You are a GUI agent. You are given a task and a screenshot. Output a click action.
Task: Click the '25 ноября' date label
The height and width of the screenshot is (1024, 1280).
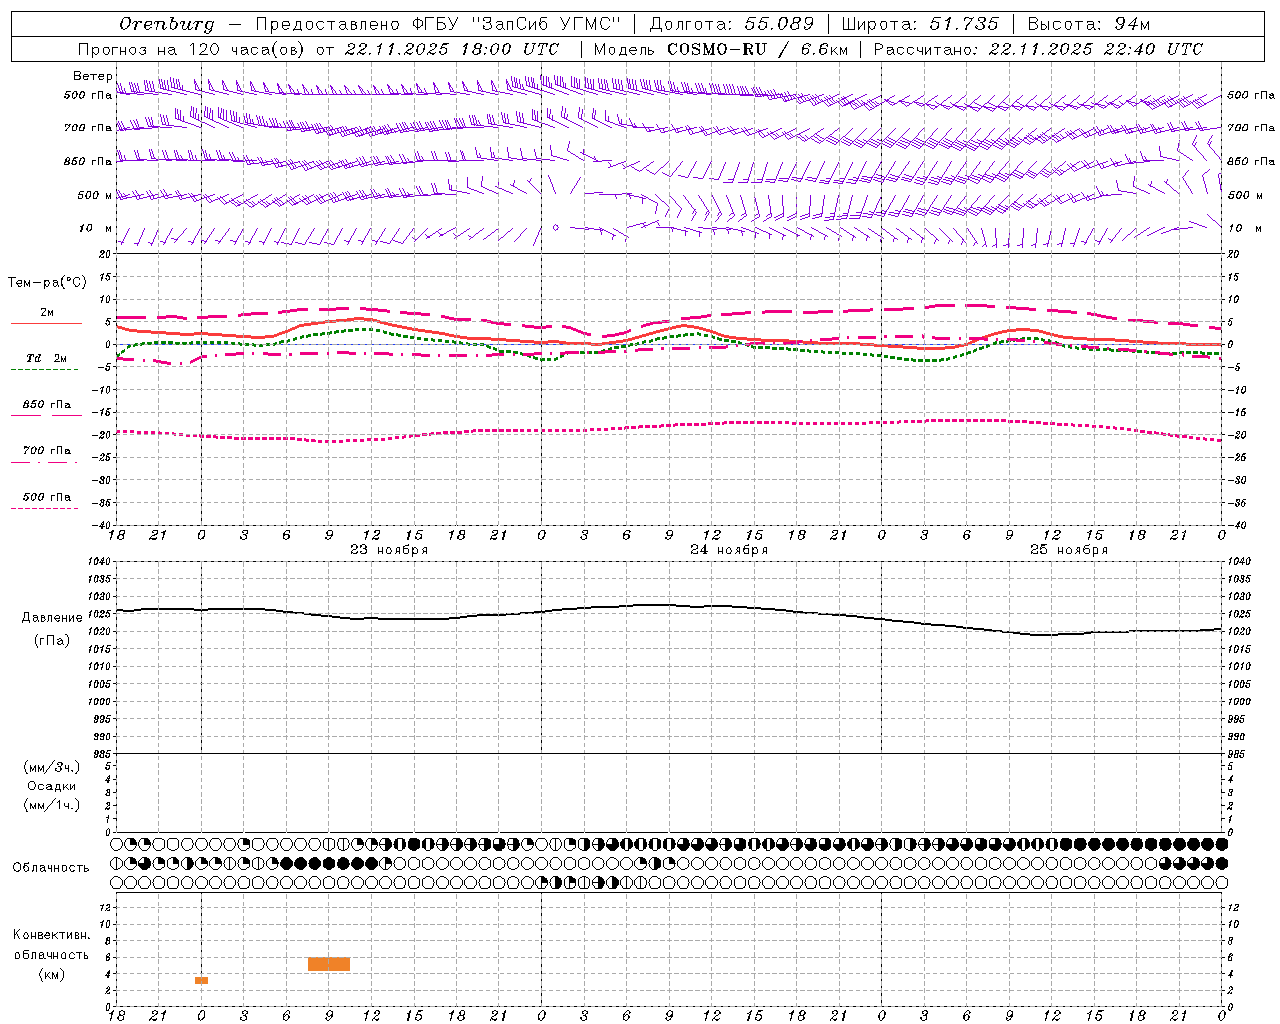(1069, 550)
